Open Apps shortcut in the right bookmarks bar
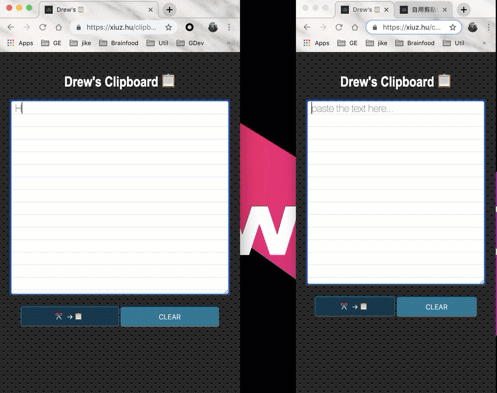This screenshot has width=497, height=393. tap(316, 43)
